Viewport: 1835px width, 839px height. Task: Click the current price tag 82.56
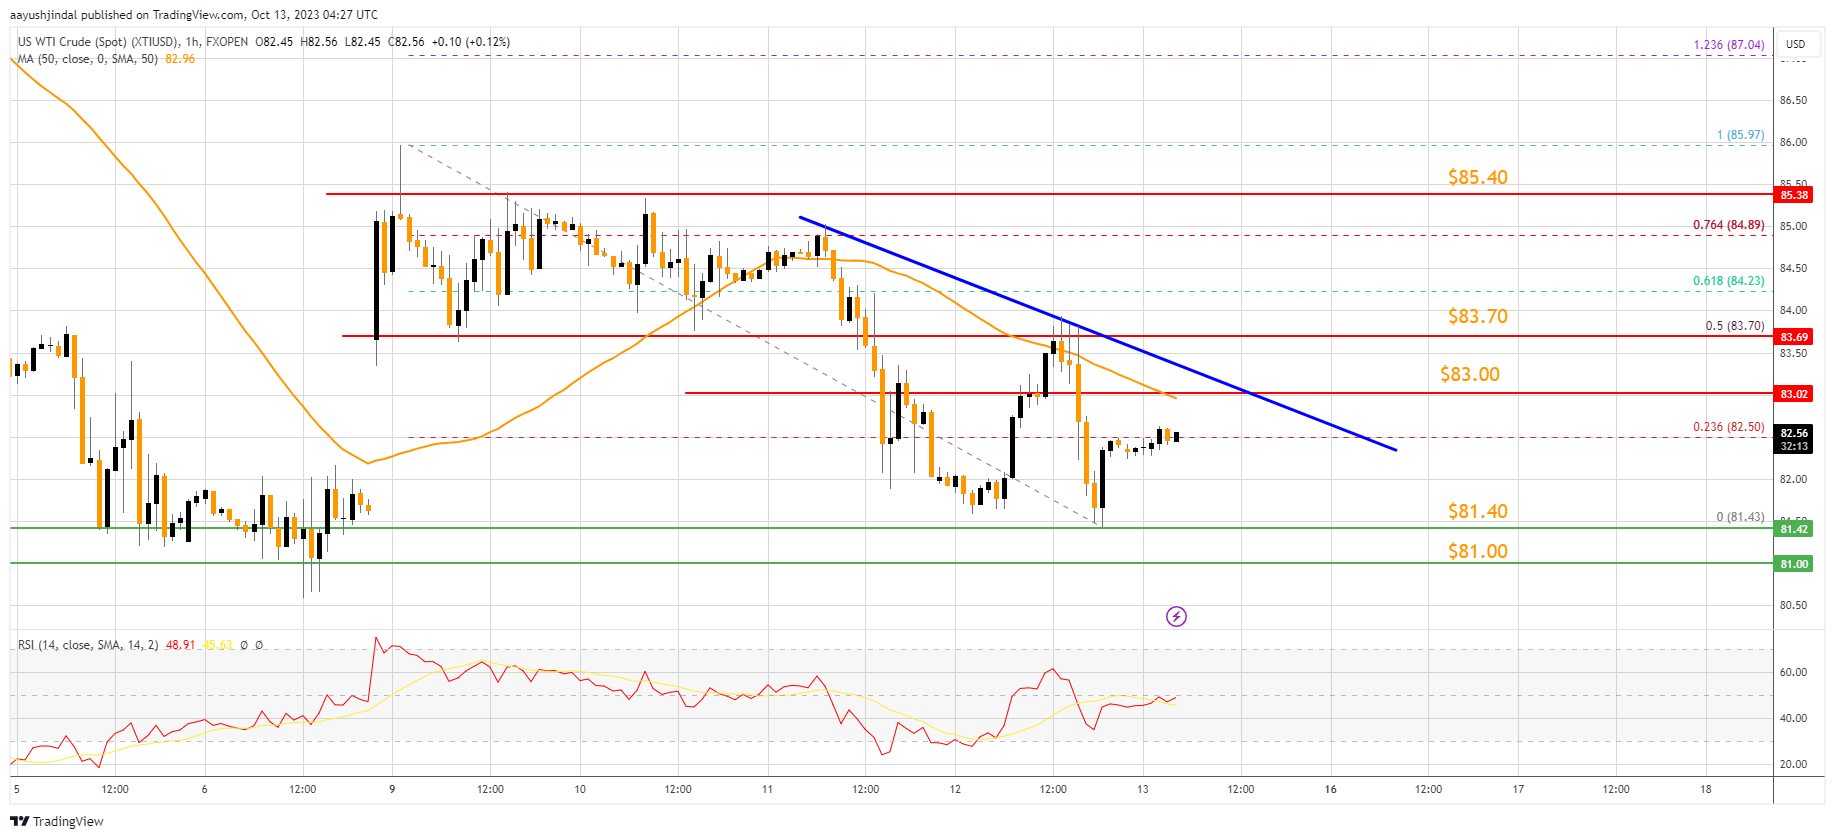1794,434
